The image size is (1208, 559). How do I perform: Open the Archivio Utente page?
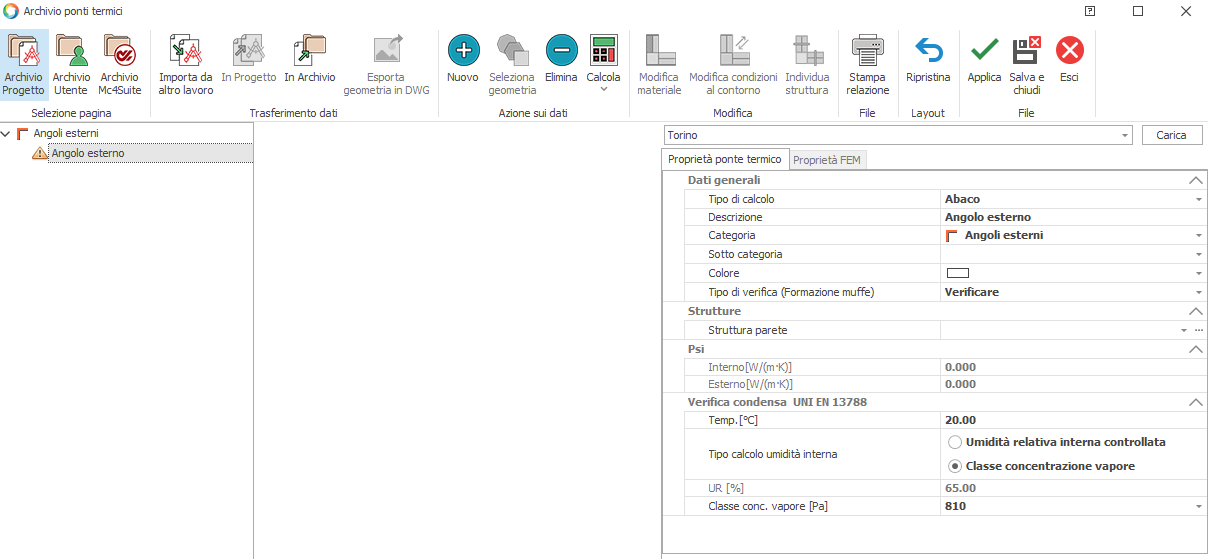coord(71,64)
